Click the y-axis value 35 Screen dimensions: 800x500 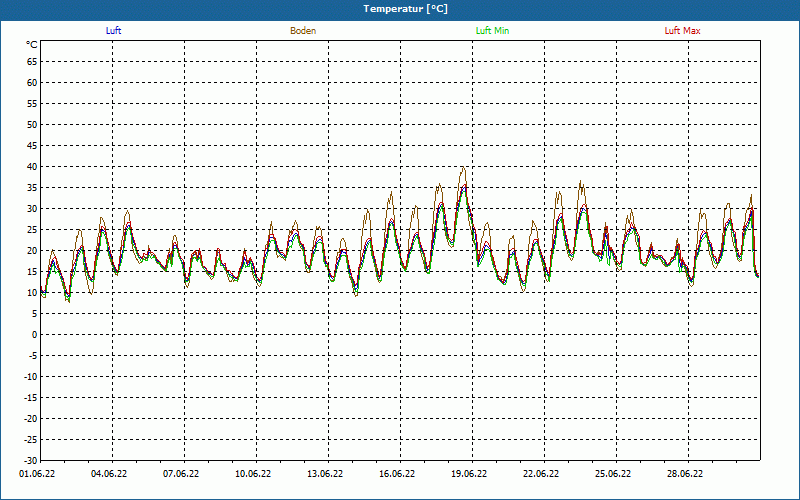[32, 188]
